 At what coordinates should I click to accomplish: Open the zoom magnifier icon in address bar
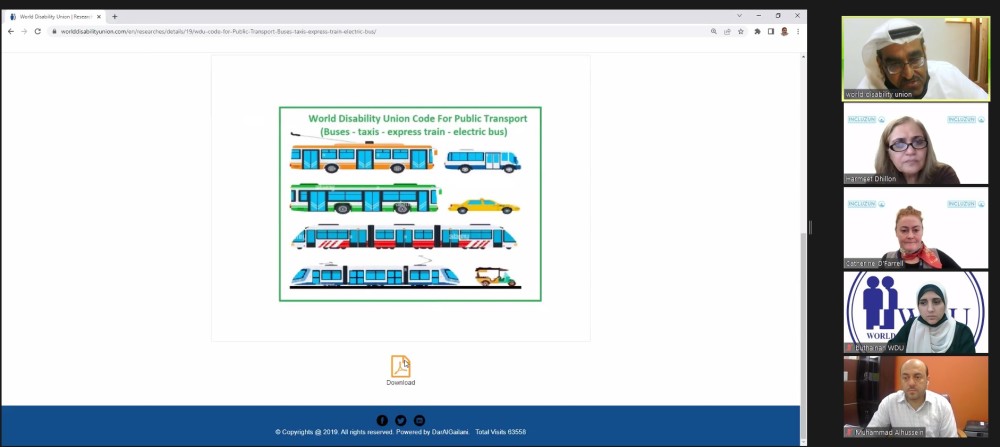point(714,31)
